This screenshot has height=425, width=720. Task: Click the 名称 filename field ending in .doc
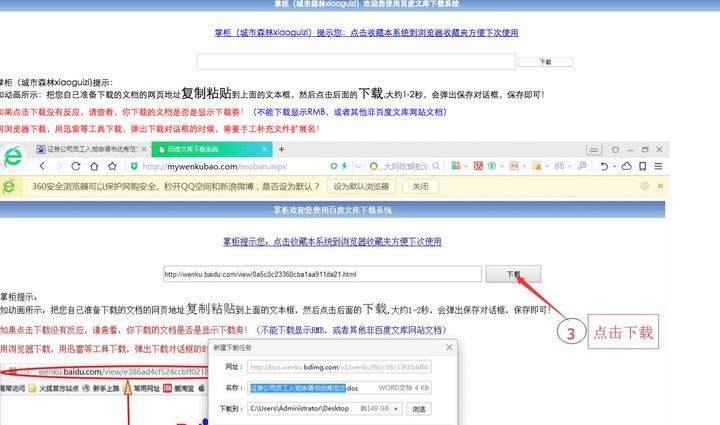(x=339, y=388)
